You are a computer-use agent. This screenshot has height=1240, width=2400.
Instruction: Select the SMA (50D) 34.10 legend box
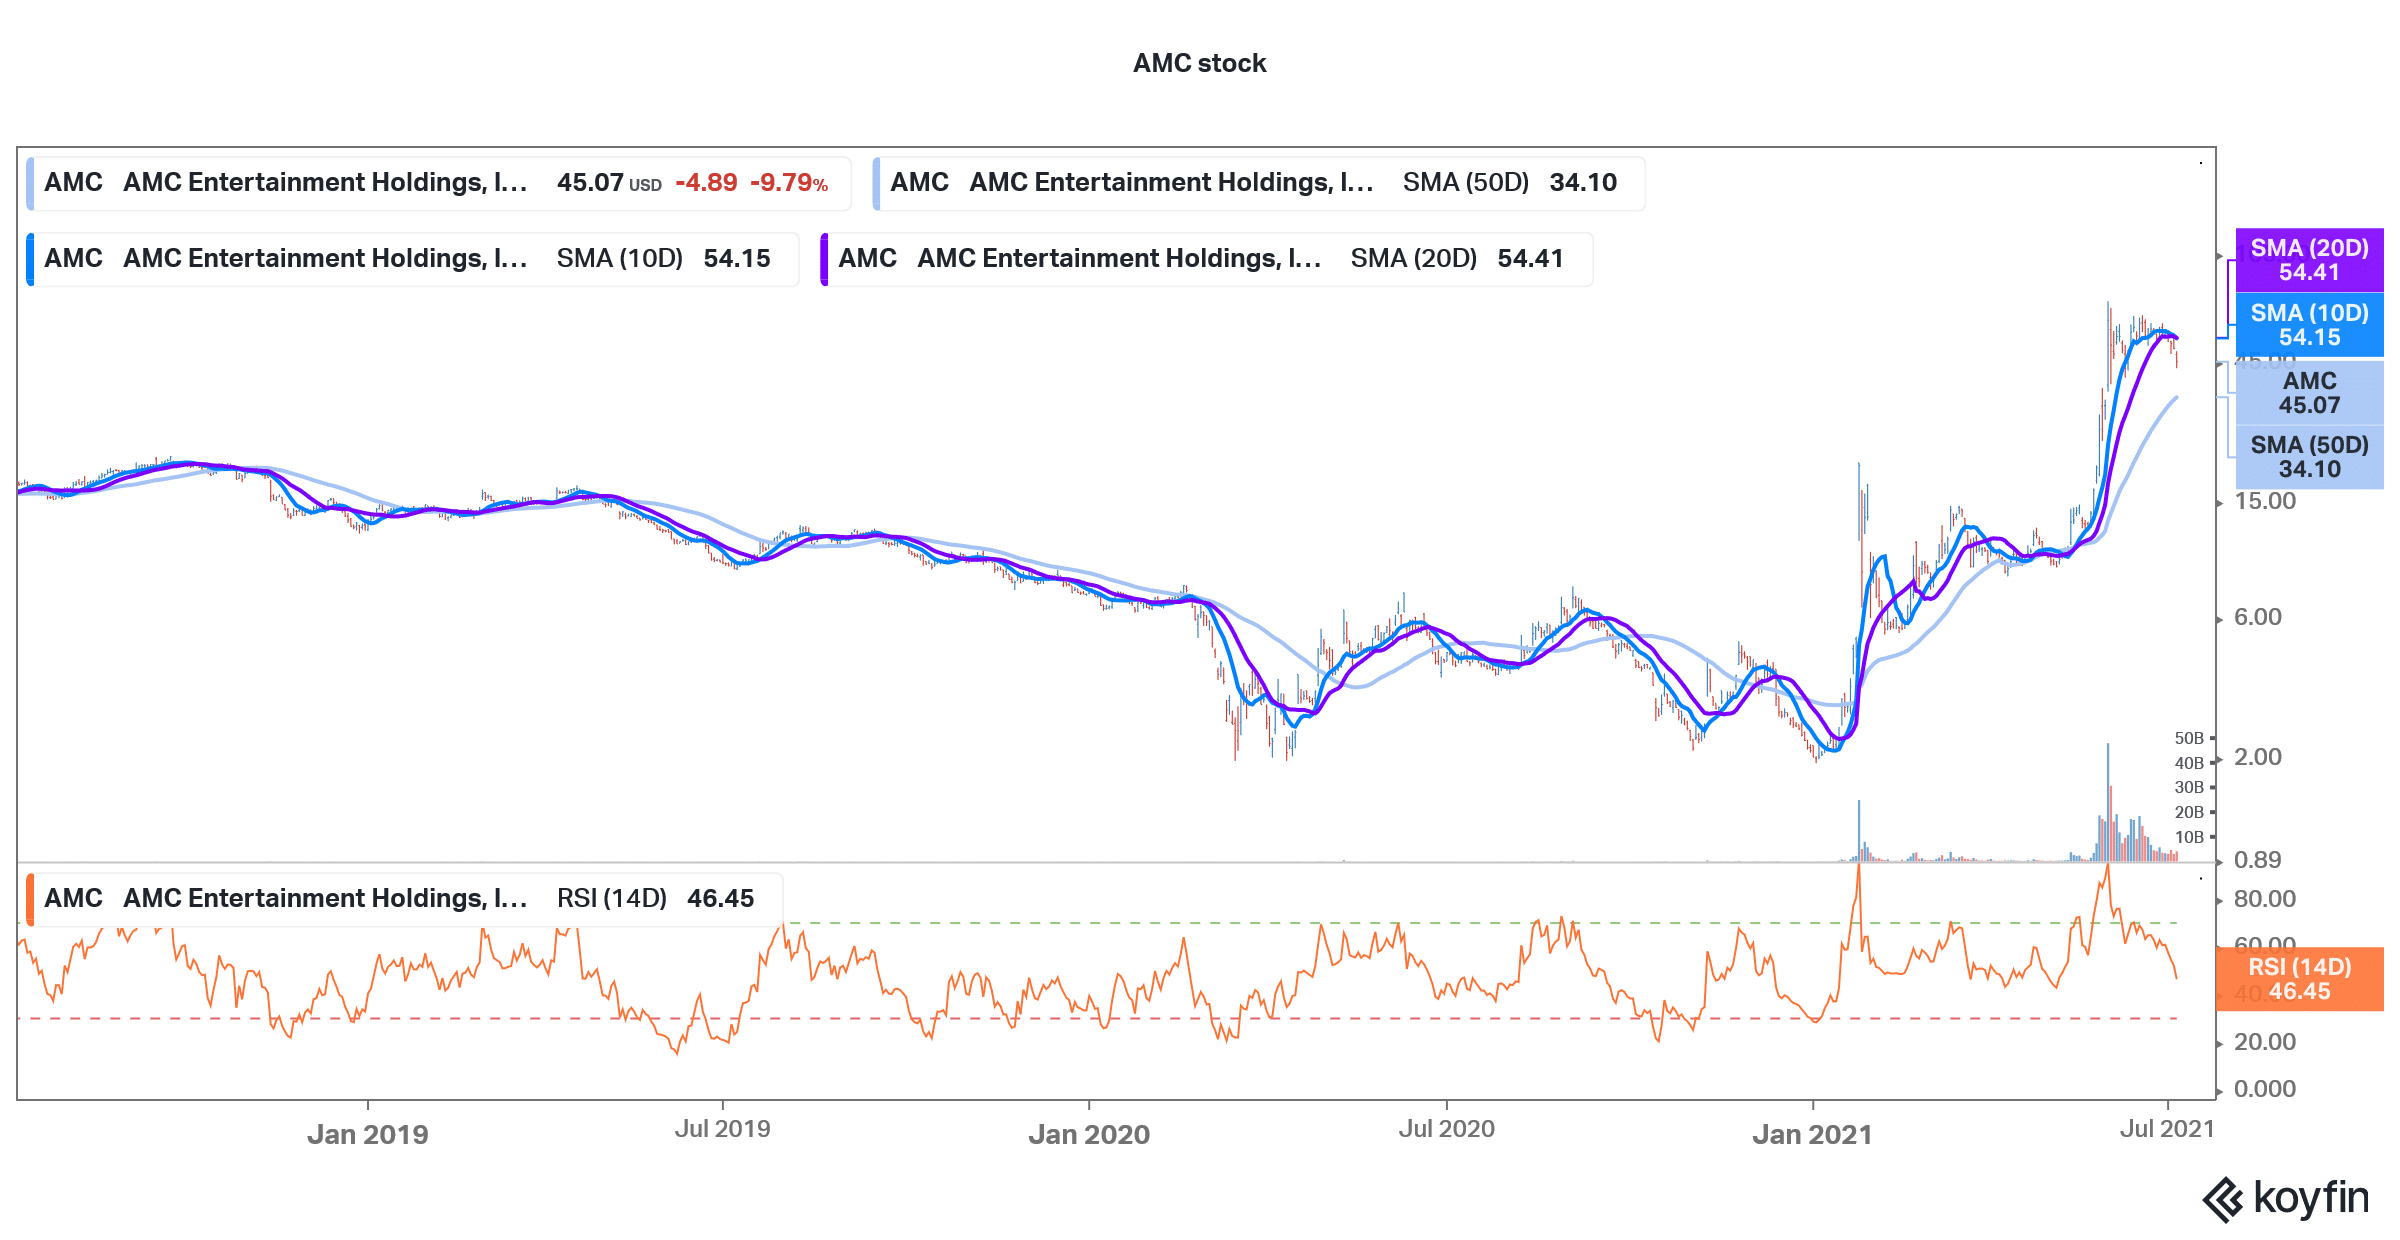(x=1258, y=183)
